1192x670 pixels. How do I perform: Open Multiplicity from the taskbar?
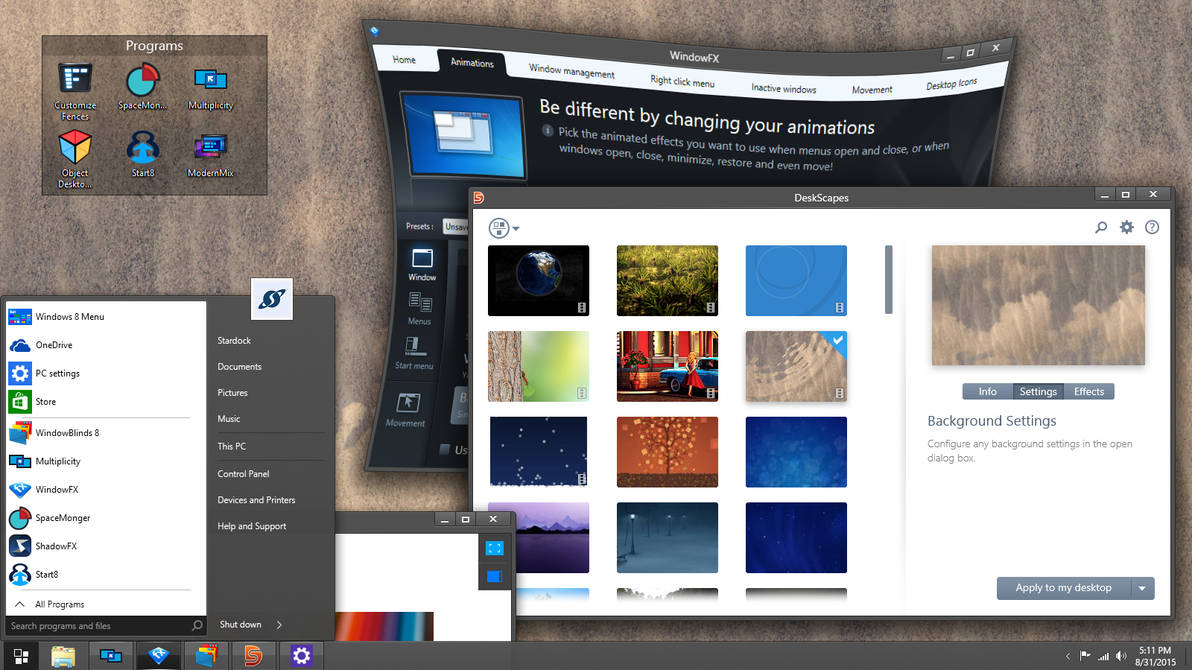coord(111,656)
